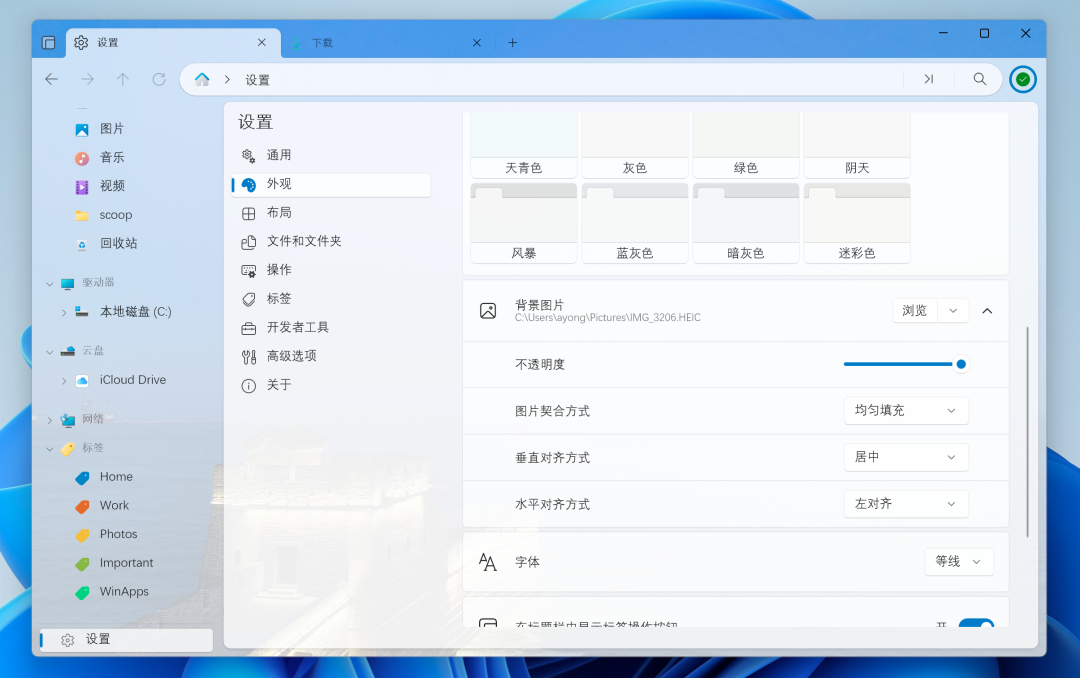This screenshot has width=1080, height=678.
Task: Switch to the 下载 tab
Action: 386,43
